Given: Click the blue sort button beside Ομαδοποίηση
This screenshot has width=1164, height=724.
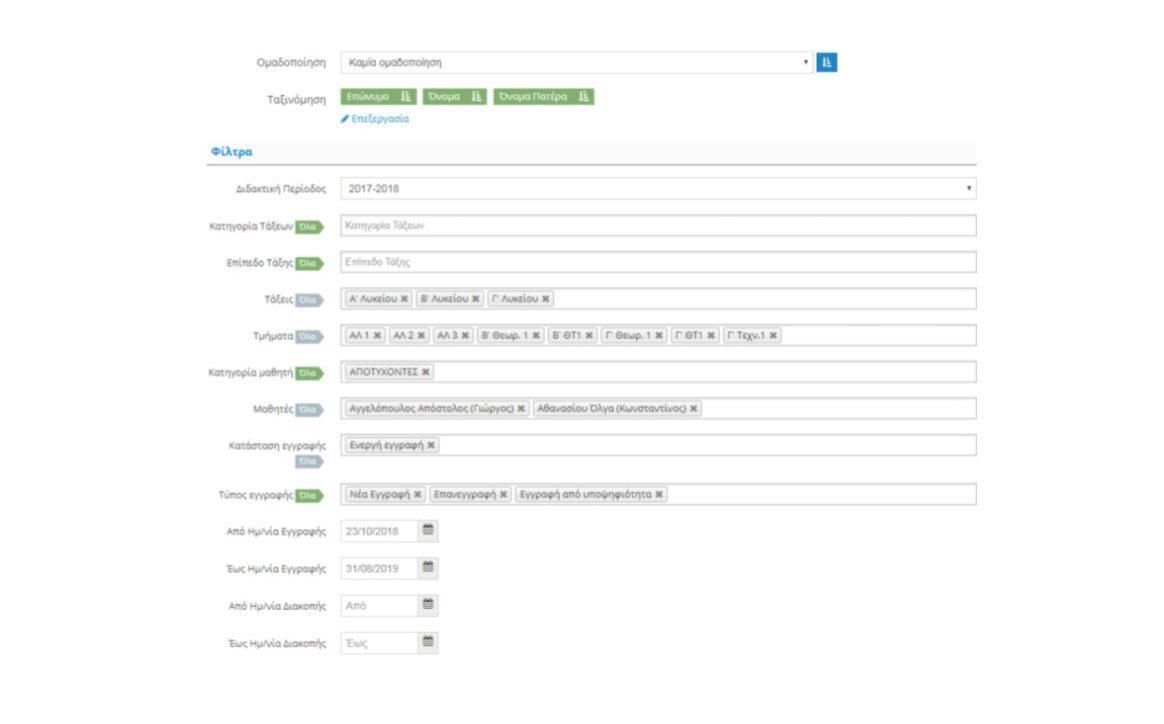Looking at the screenshot, I should click(x=826, y=62).
